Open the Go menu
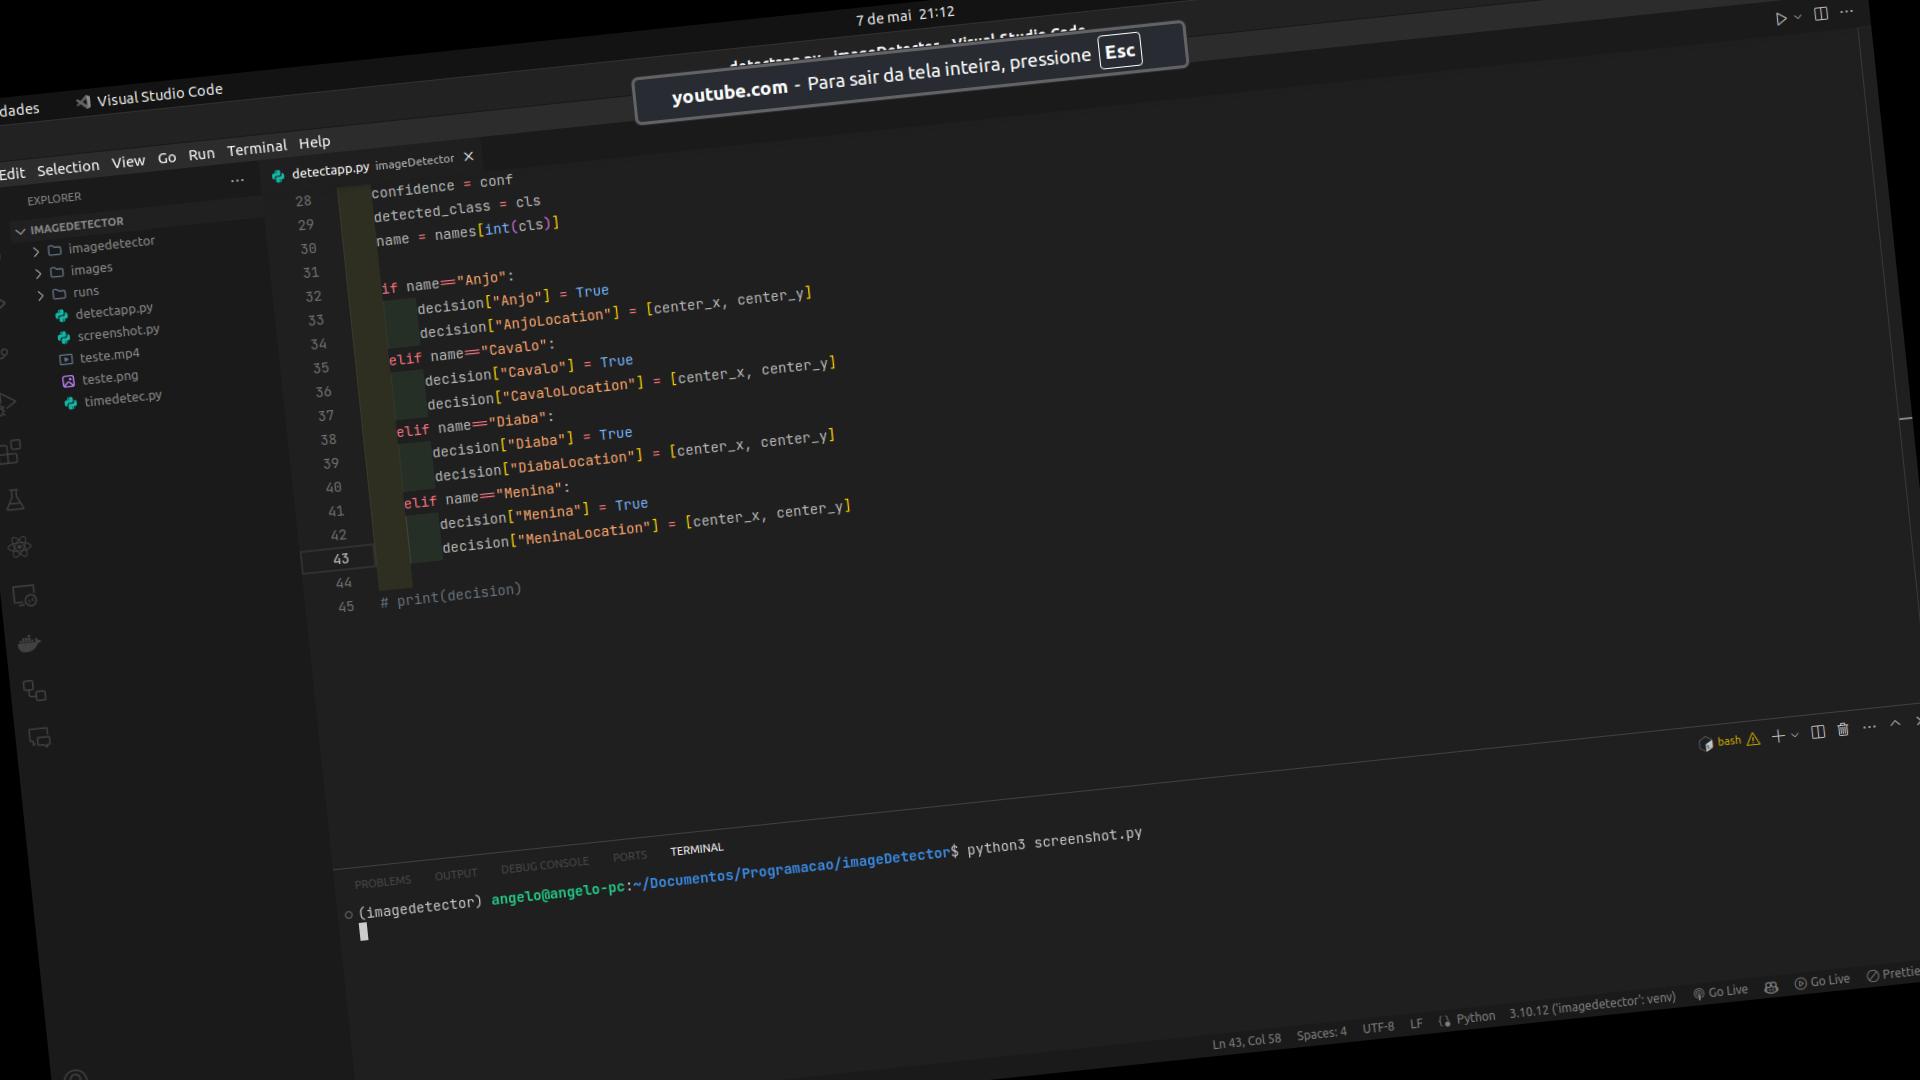This screenshot has width=1920, height=1080. click(167, 158)
